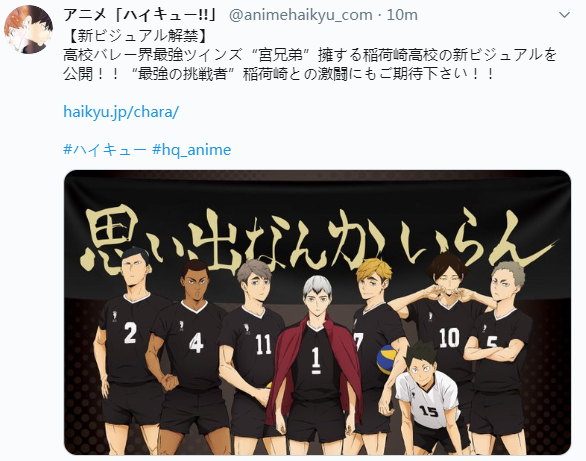Click player number 4 in the image

pyautogui.click(x=190, y=349)
